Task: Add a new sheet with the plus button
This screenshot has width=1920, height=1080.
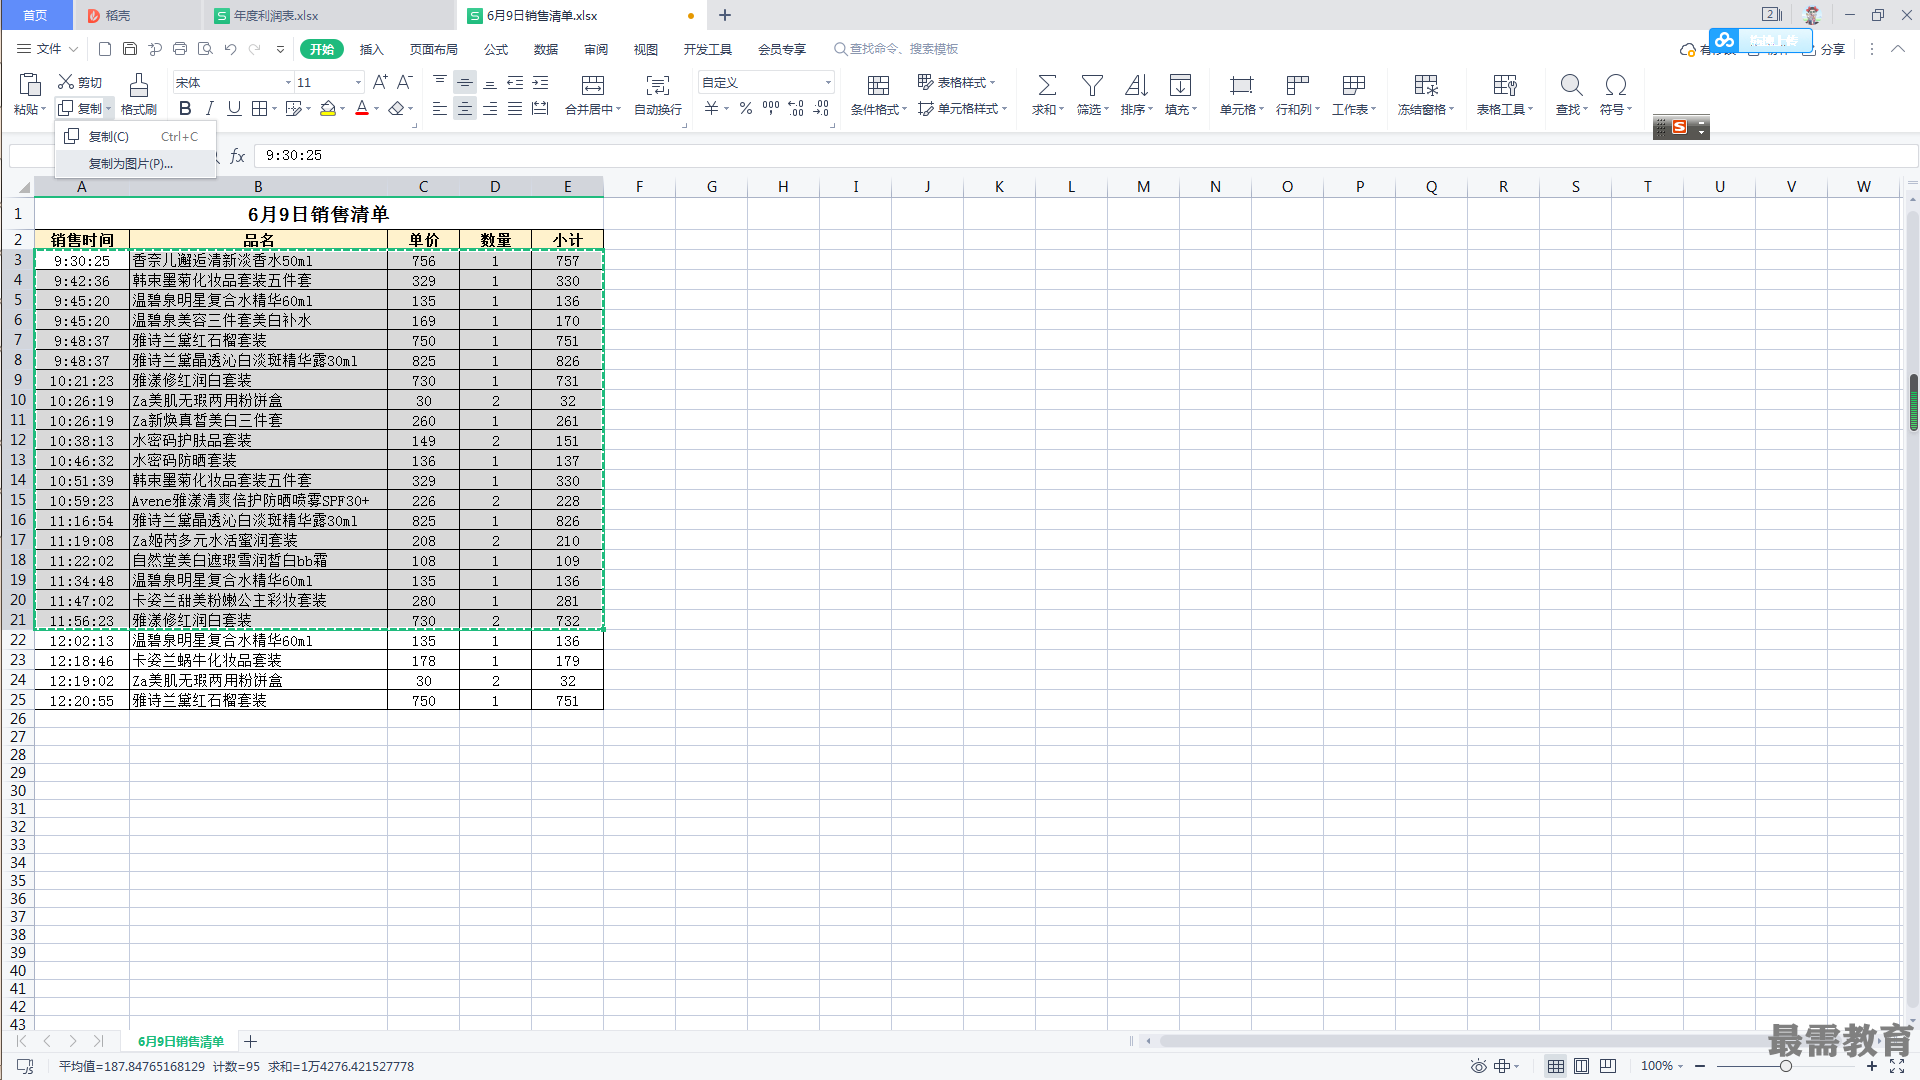Action: point(251,1041)
